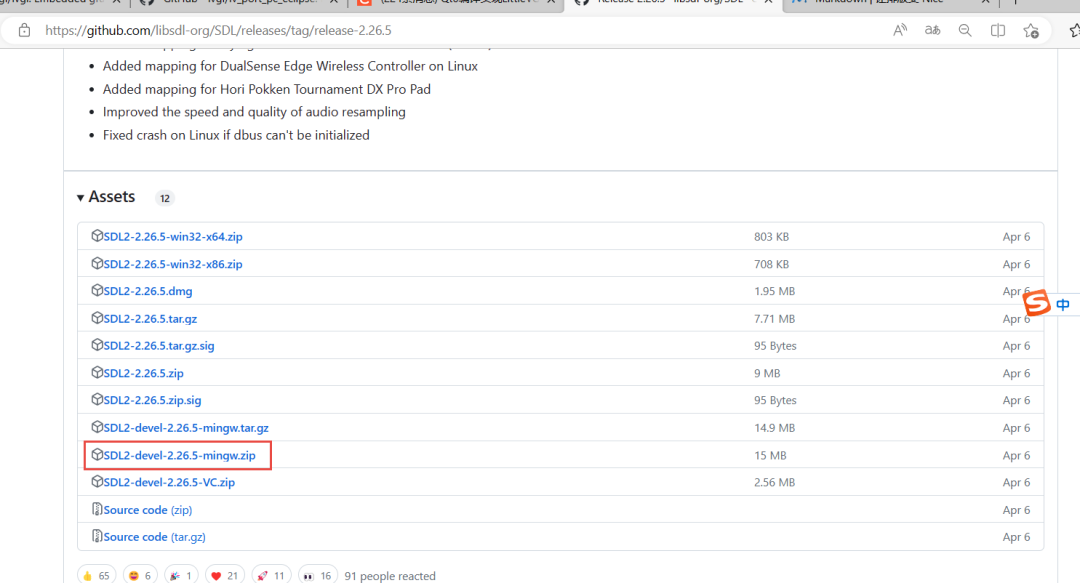Screen dimensions: 1080x583
Task: Collapse the Assets section triangle
Action: (81, 198)
